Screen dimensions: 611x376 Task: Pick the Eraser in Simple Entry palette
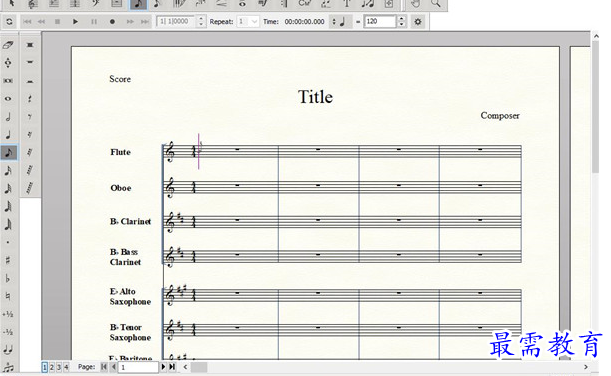pyautogui.click(x=8, y=45)
